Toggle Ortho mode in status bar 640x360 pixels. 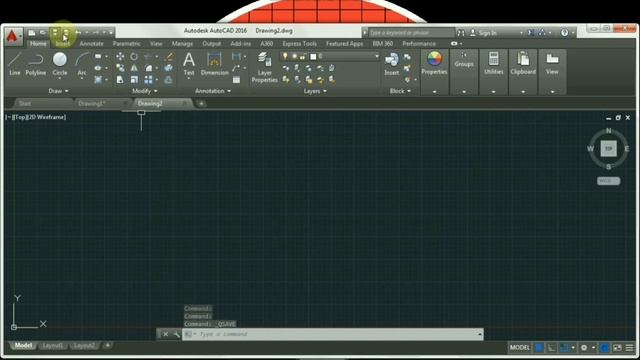(551, 348)
